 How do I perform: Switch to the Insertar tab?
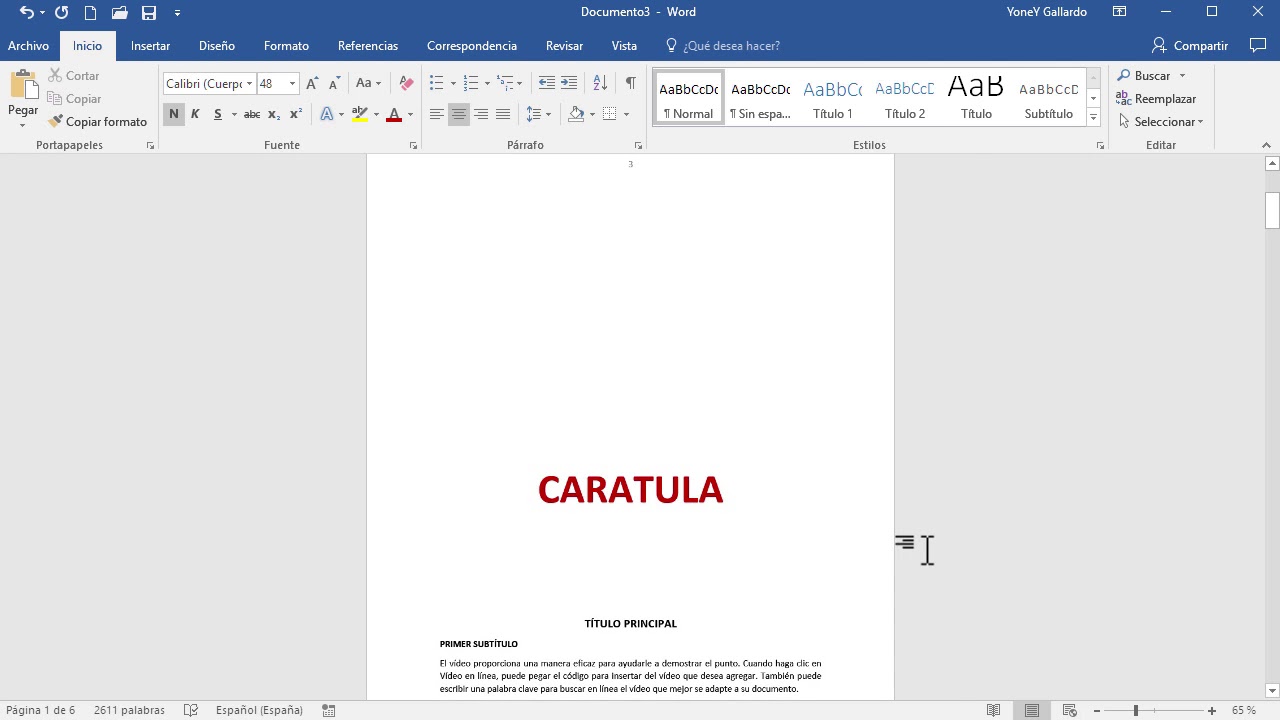[x=150, y=45]
